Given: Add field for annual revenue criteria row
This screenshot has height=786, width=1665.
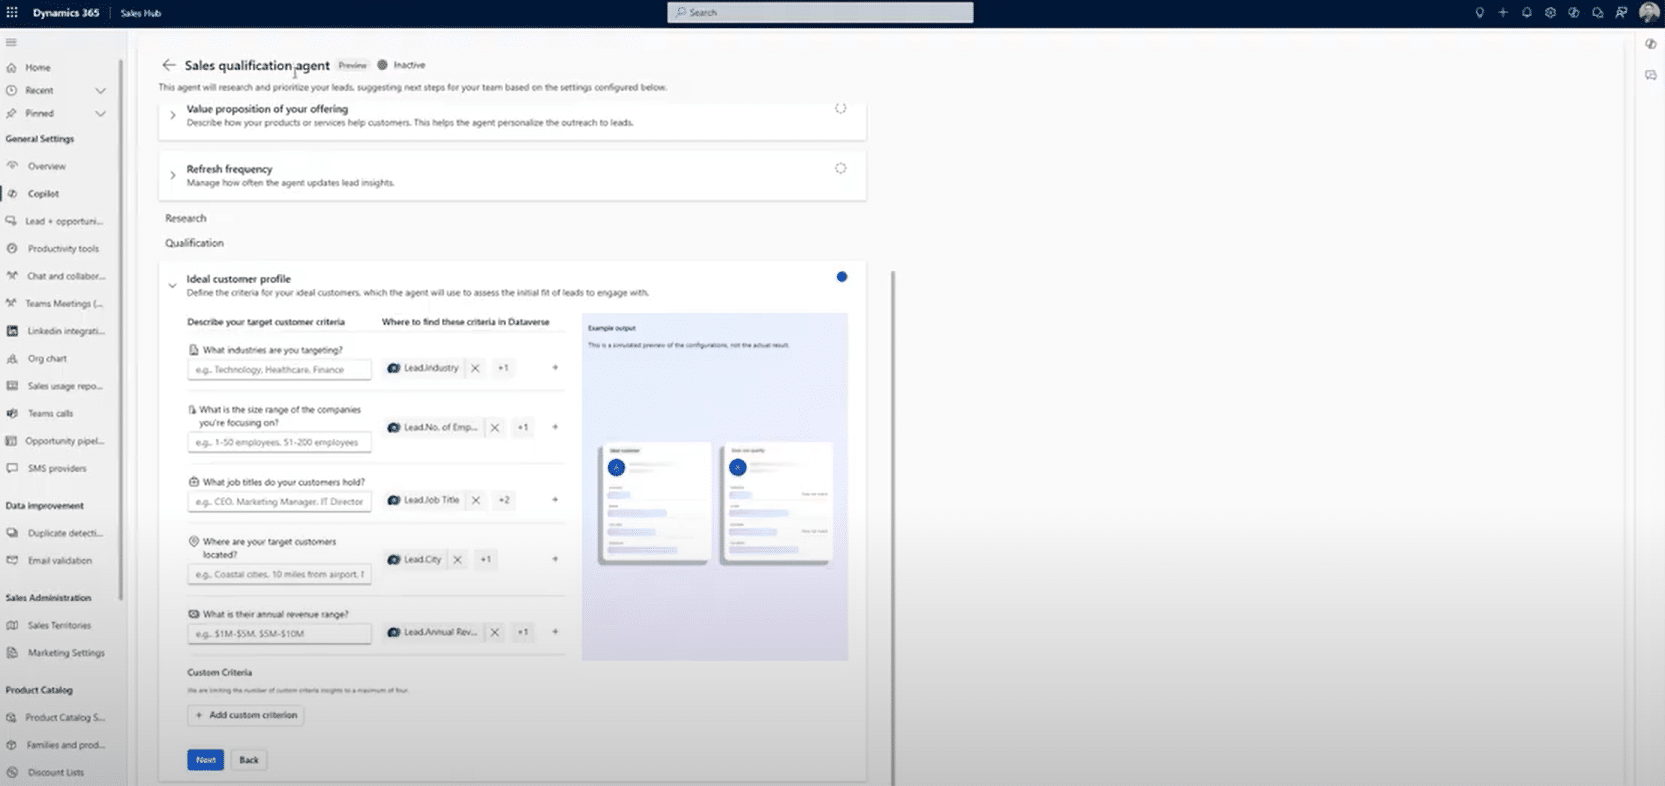Looking at the screenshot, I should [555, 632].
